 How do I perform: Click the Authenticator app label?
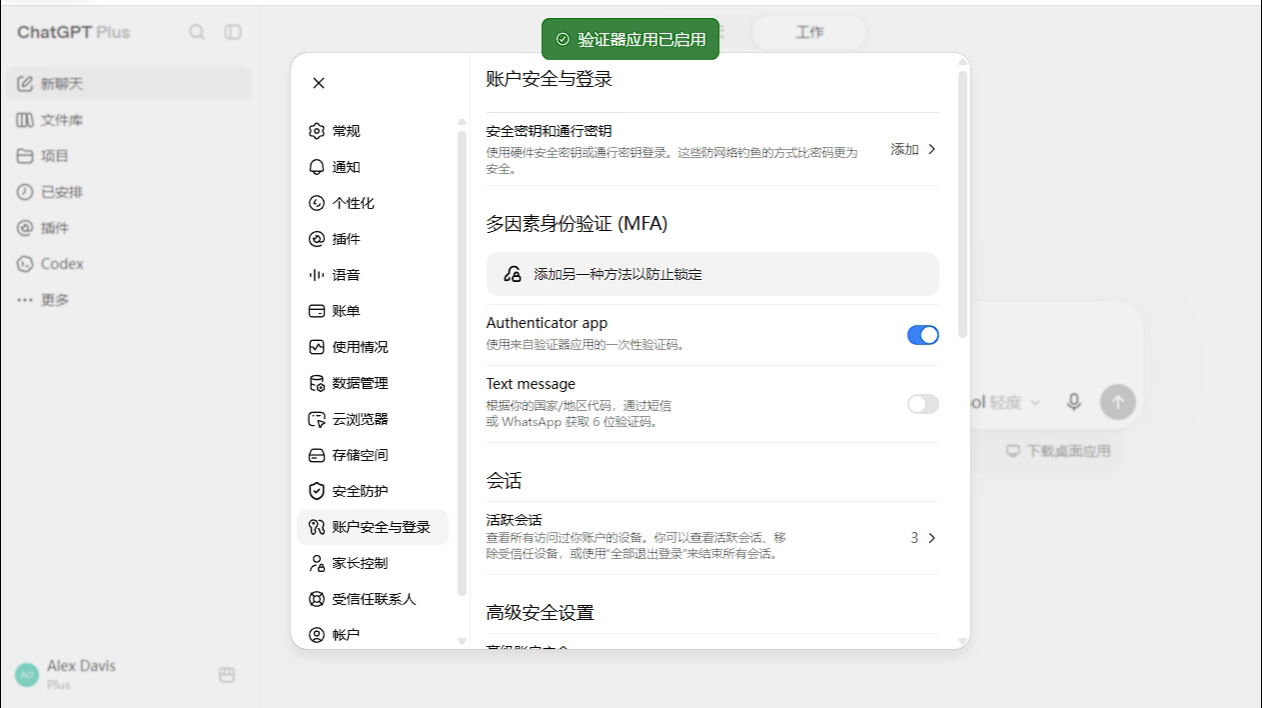(547, 323)
